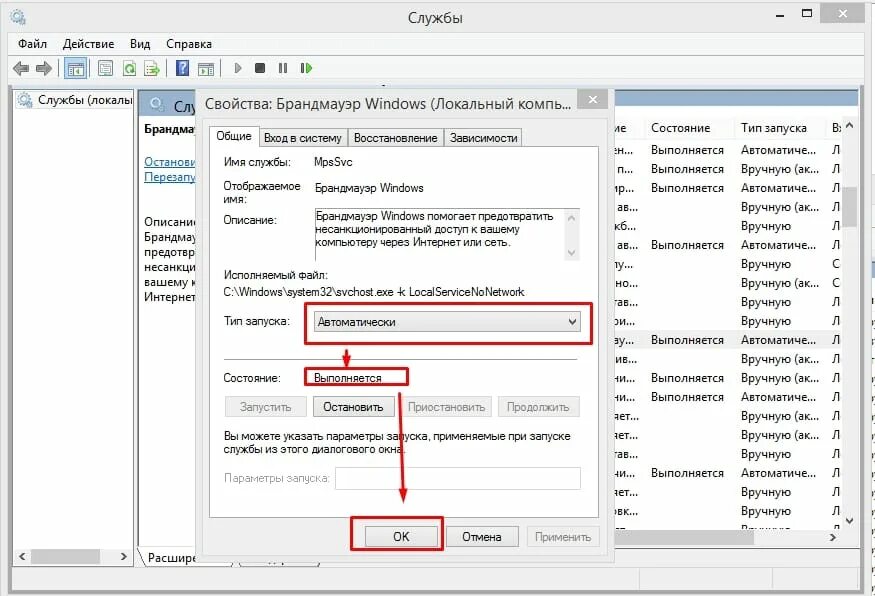Click the MpsSvc service name text

coord(333,162)
